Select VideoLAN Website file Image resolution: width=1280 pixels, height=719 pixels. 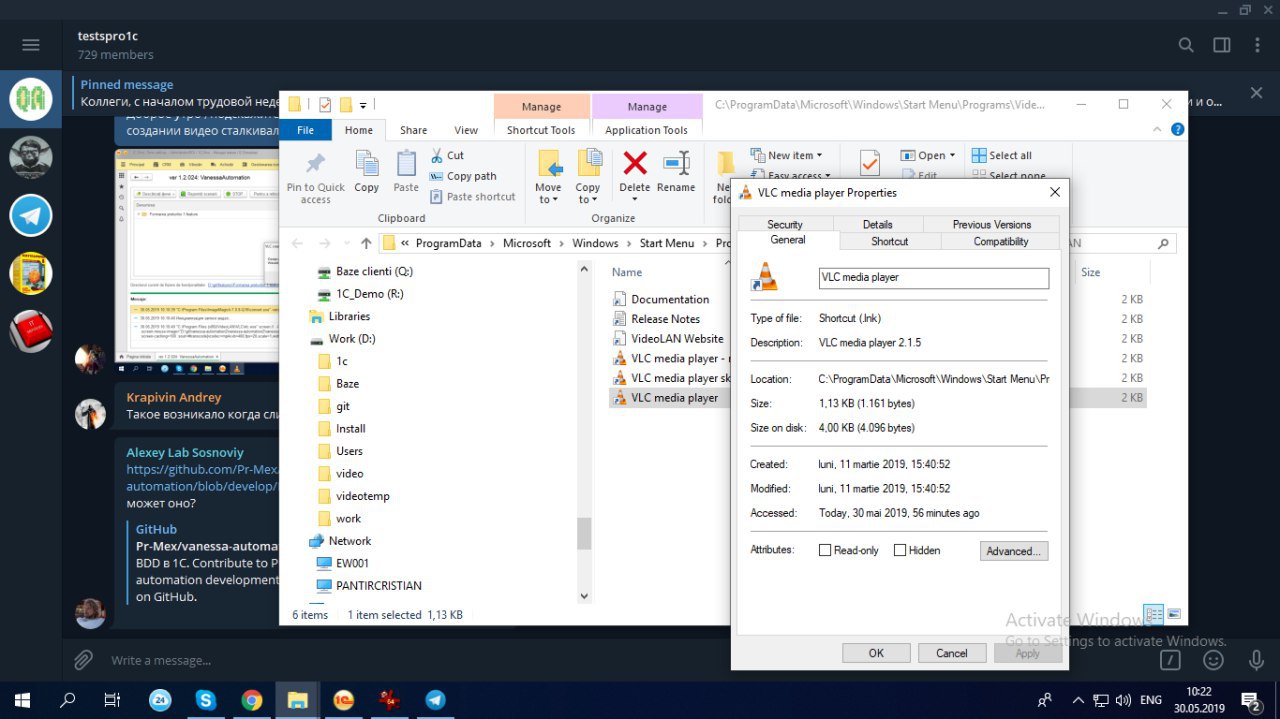click(676, 339)
